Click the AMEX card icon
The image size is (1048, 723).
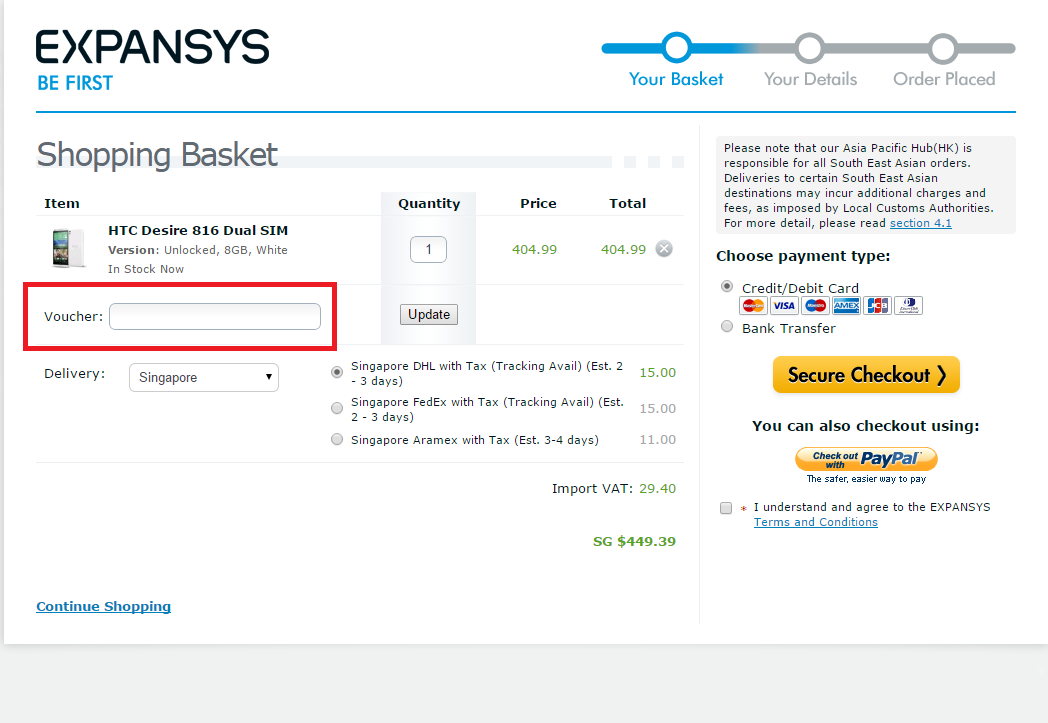coord(846,306)
